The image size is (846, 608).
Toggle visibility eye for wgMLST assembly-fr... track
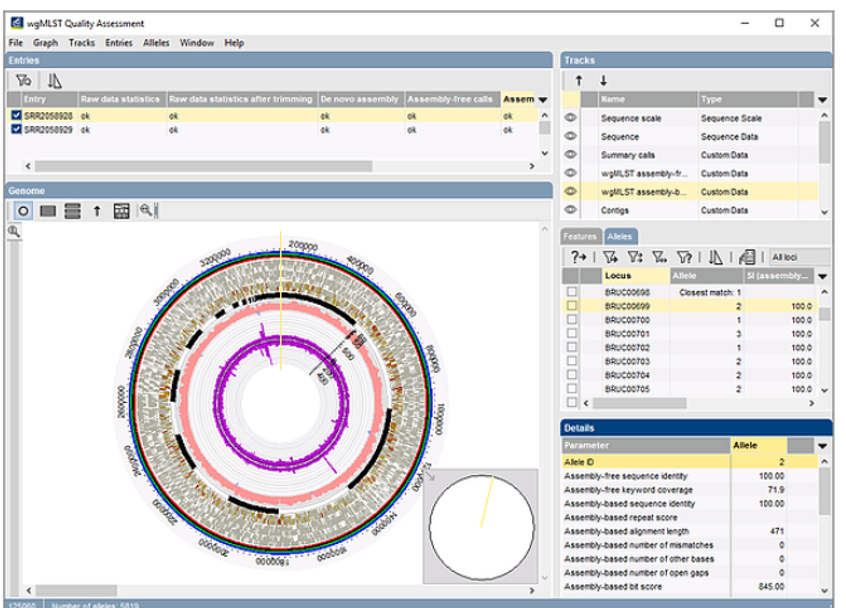pyautogui.click(x=570, y=173)
